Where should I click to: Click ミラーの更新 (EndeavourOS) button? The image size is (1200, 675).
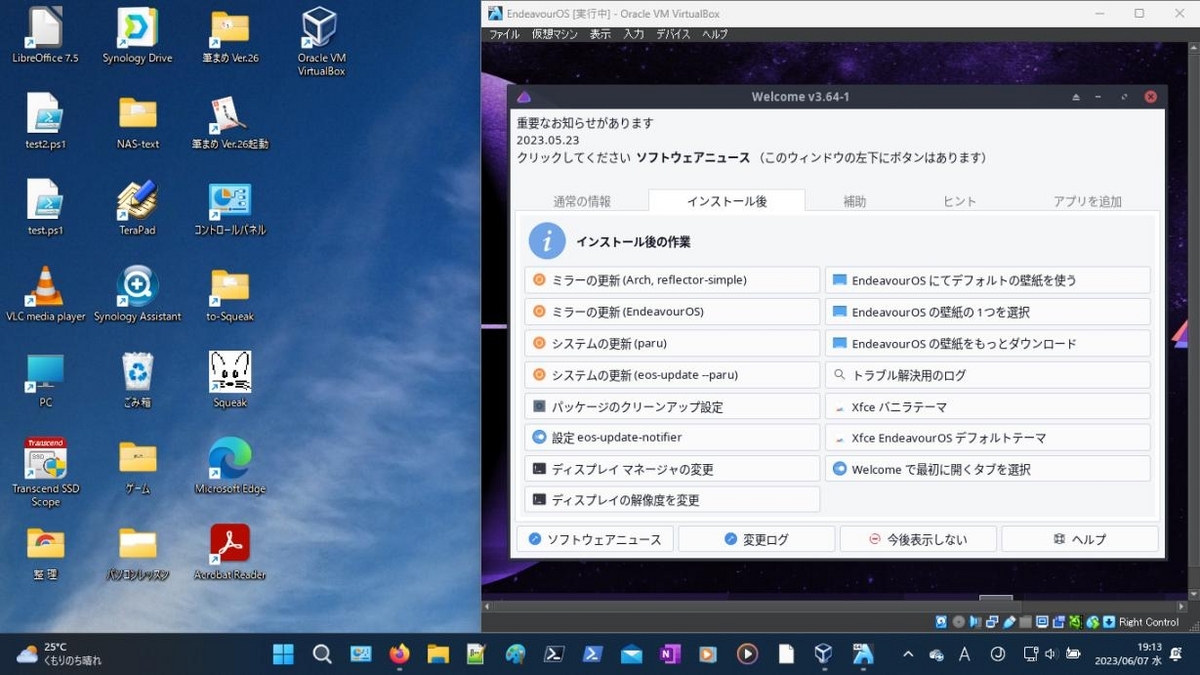pos(672,312)
